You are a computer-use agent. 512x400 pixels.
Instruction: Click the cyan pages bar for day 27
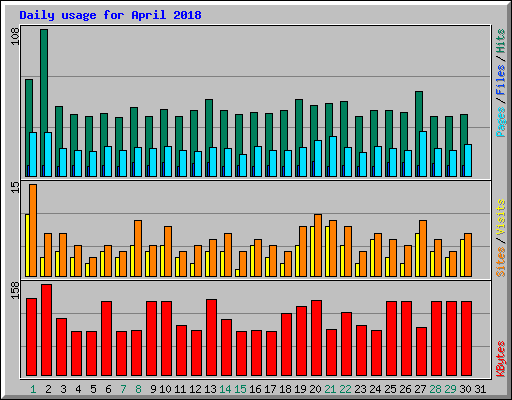[423, 154]
